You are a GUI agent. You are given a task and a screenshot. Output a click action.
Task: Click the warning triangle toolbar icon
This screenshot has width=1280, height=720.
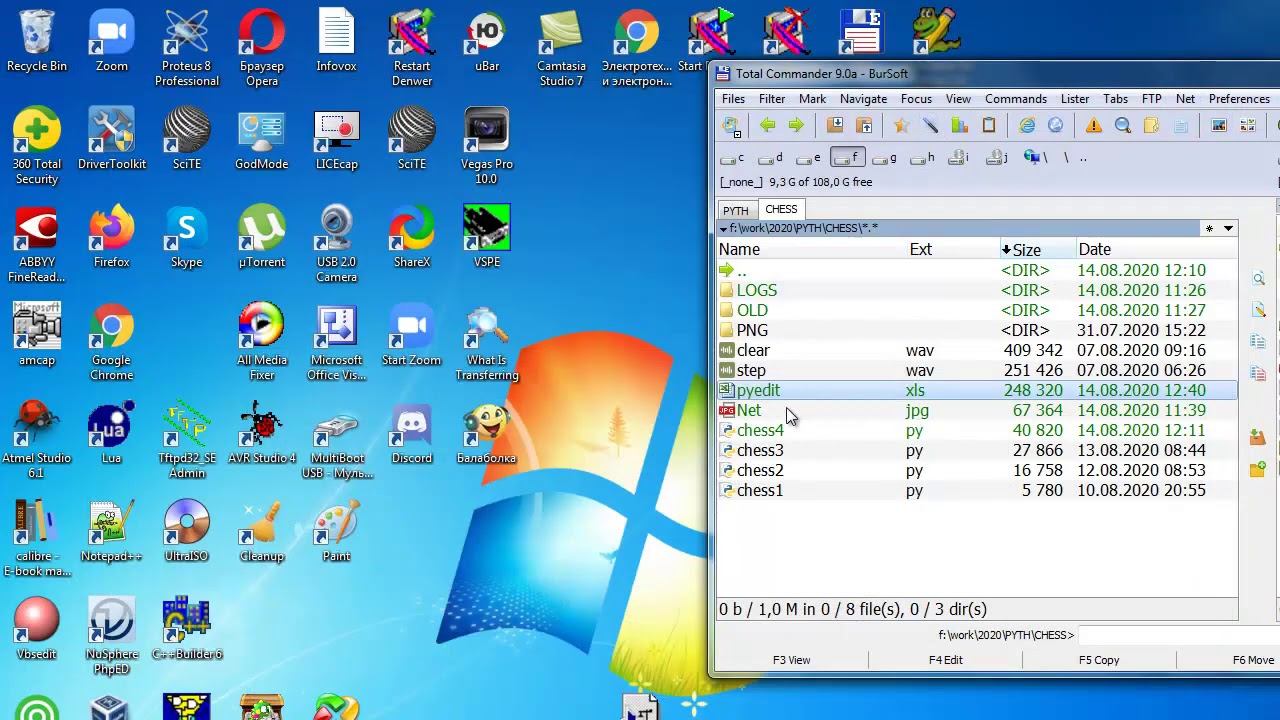click(x=1094, y=125)
